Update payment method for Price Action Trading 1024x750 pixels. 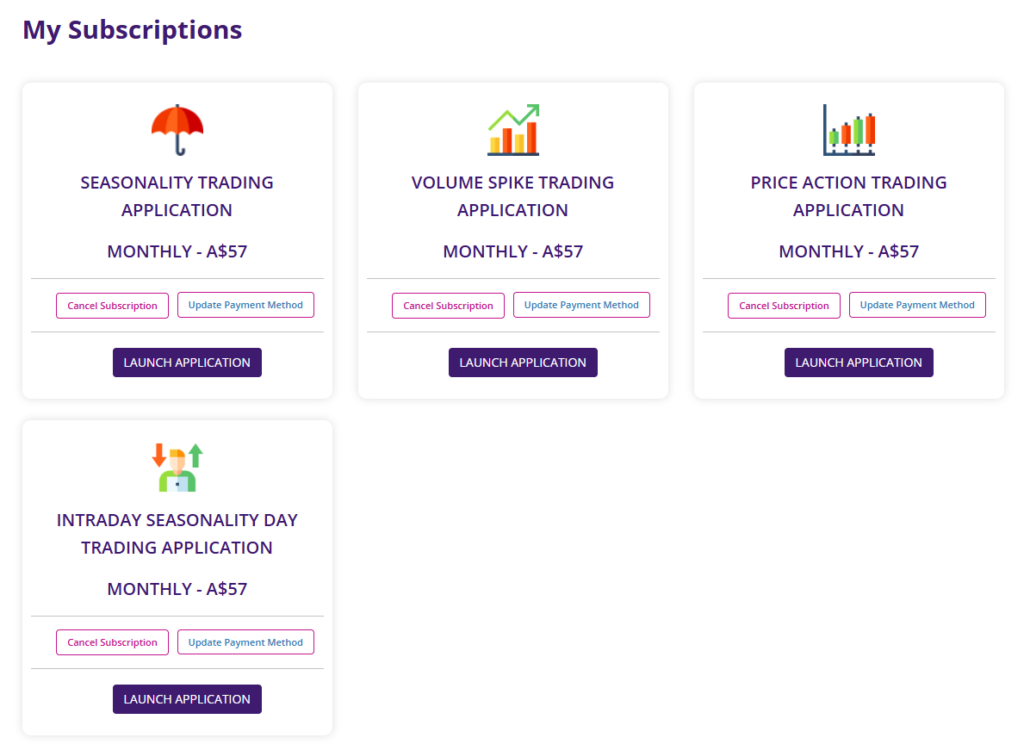point(918,305)
